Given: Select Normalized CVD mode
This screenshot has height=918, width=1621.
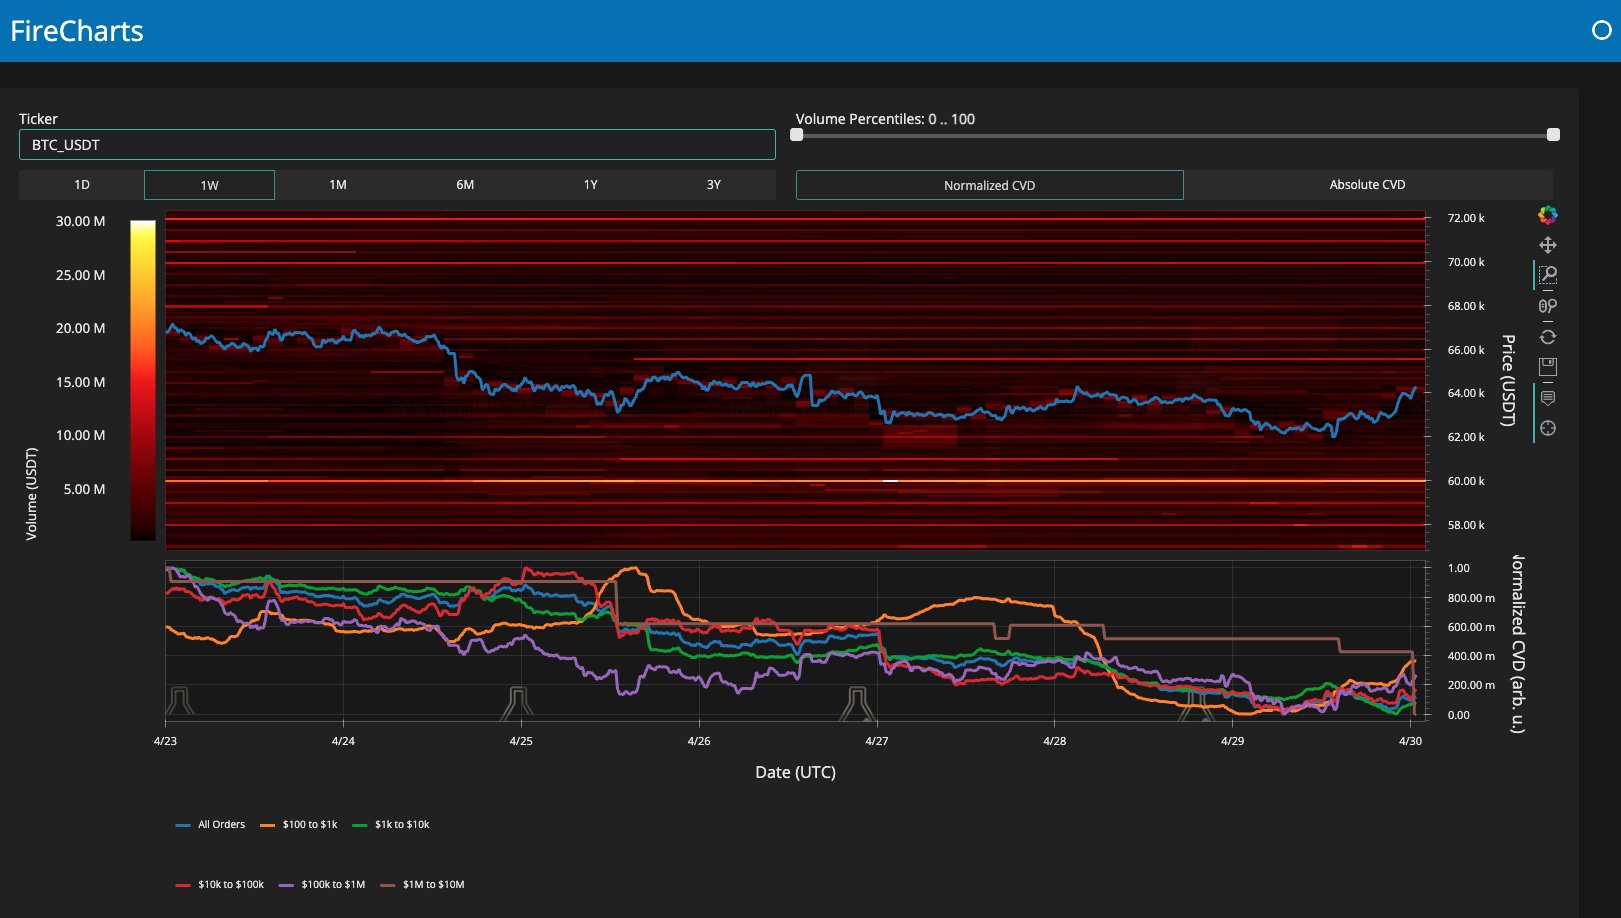Looking at the screenshot, I should (989, 185).
